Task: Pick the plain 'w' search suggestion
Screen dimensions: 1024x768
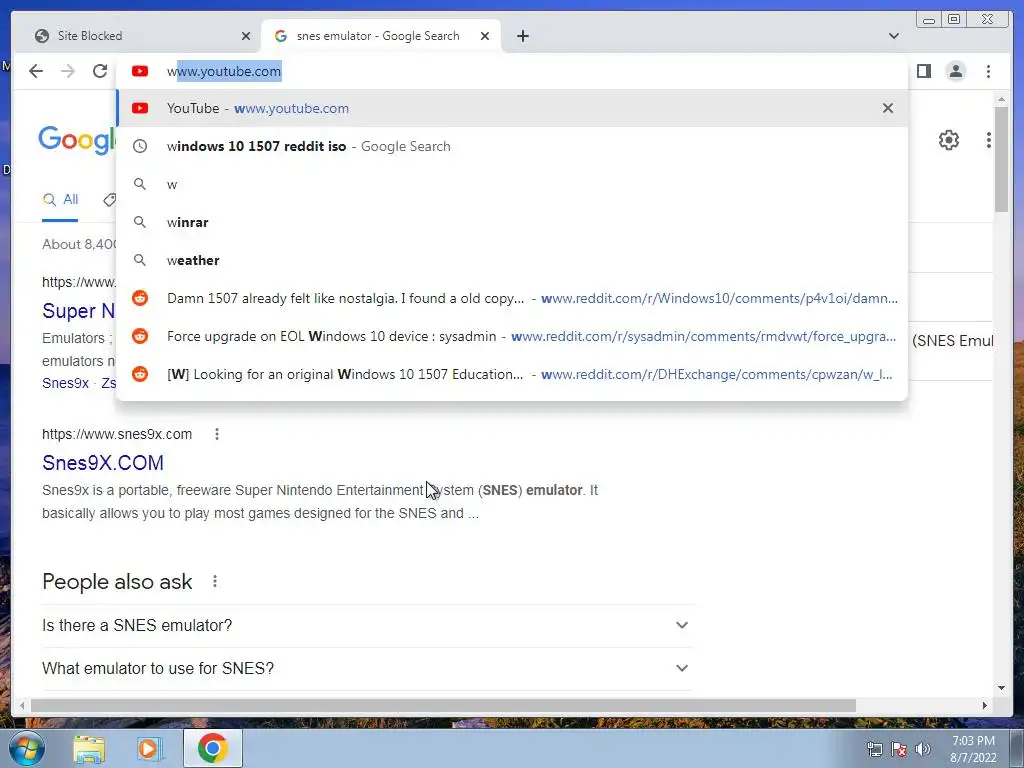Action: point(512,184)
